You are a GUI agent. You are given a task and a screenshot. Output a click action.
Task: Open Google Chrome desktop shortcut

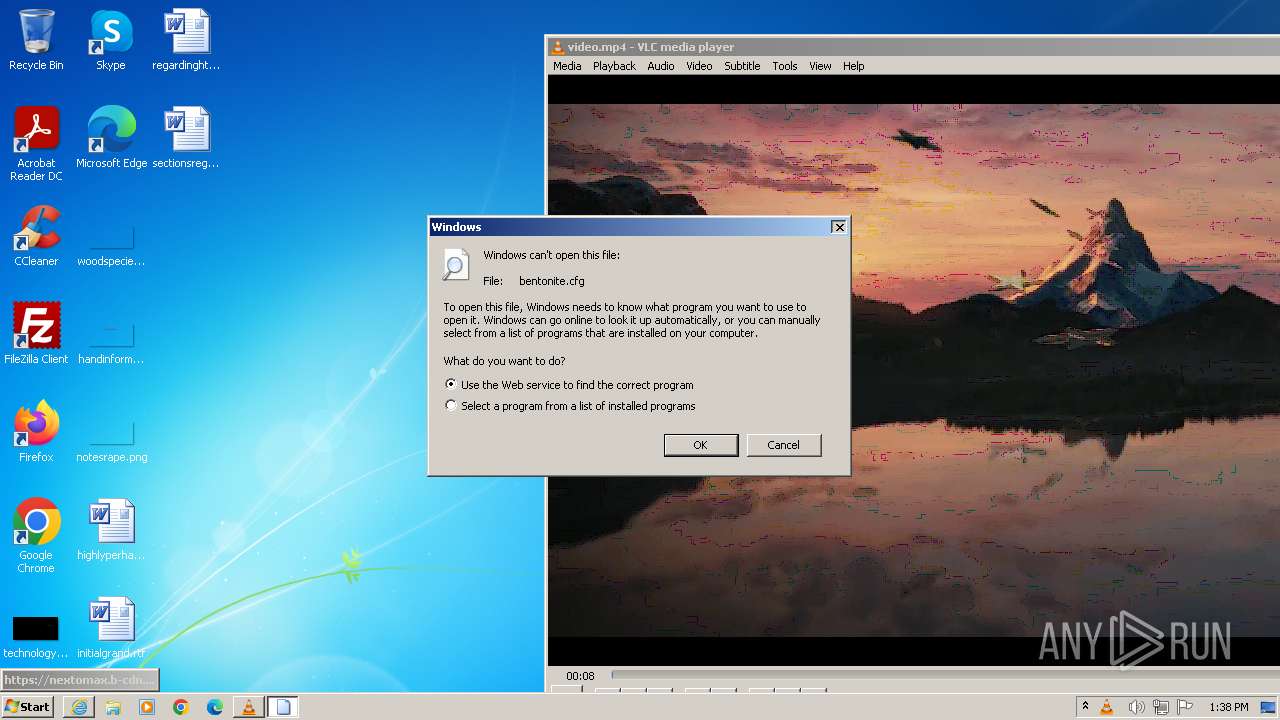[36, 536]
